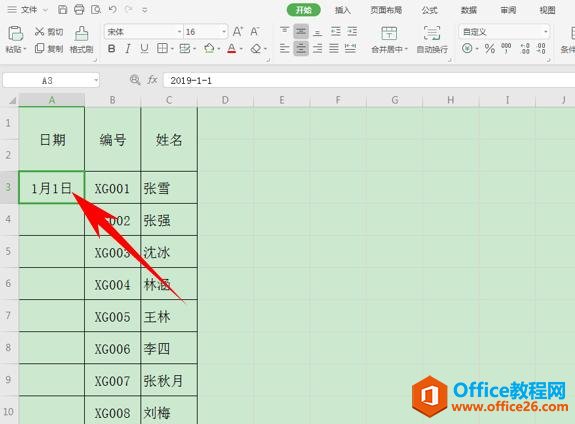Click the increase indent icon
This screenshot has width=575, height=424.
pyautogui.click(x=352, y=32)
